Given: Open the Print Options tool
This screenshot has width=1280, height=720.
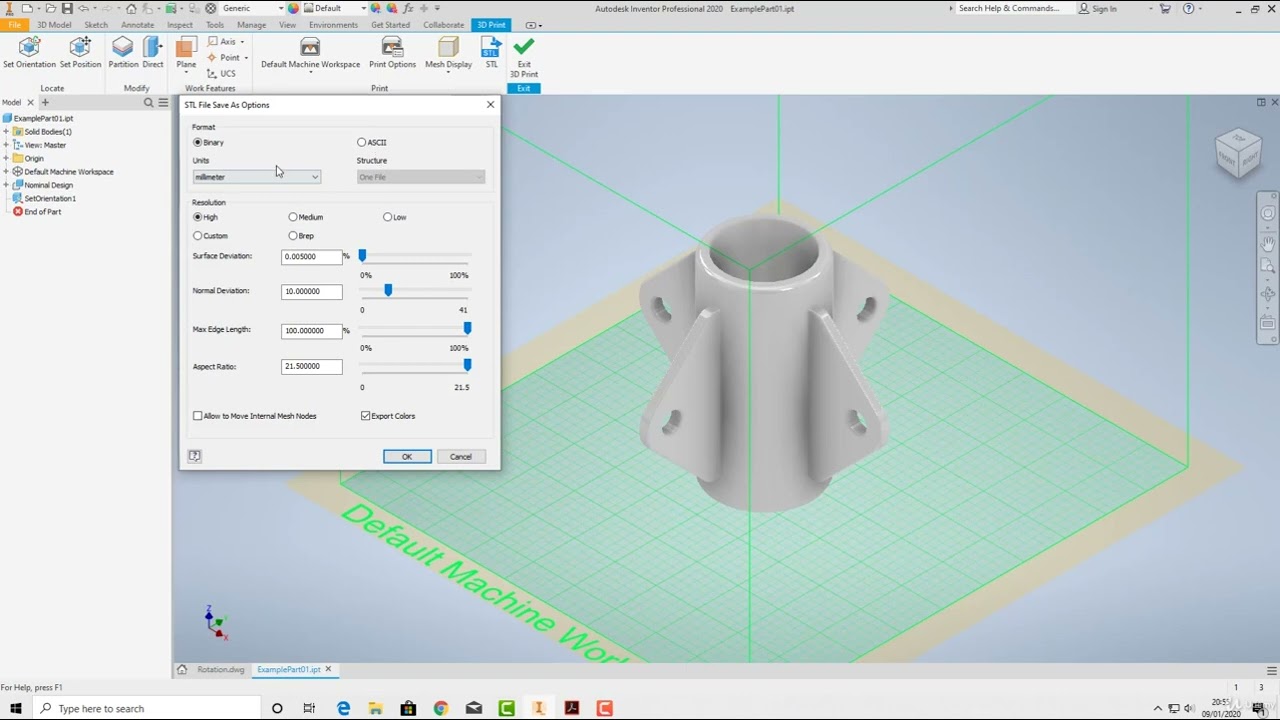Looking at the screenshot, I should (x=392, y=53).
